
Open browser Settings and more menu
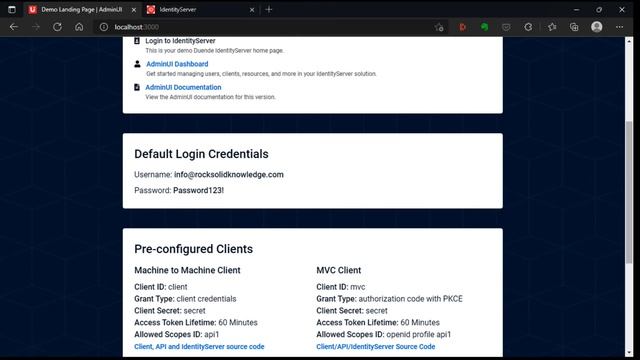click(620, 27)
